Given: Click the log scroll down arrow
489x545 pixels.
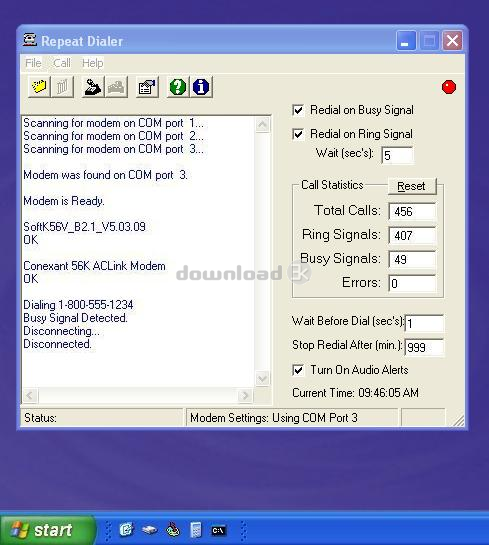Looking at the screenshot, I should tap(262, 378).
